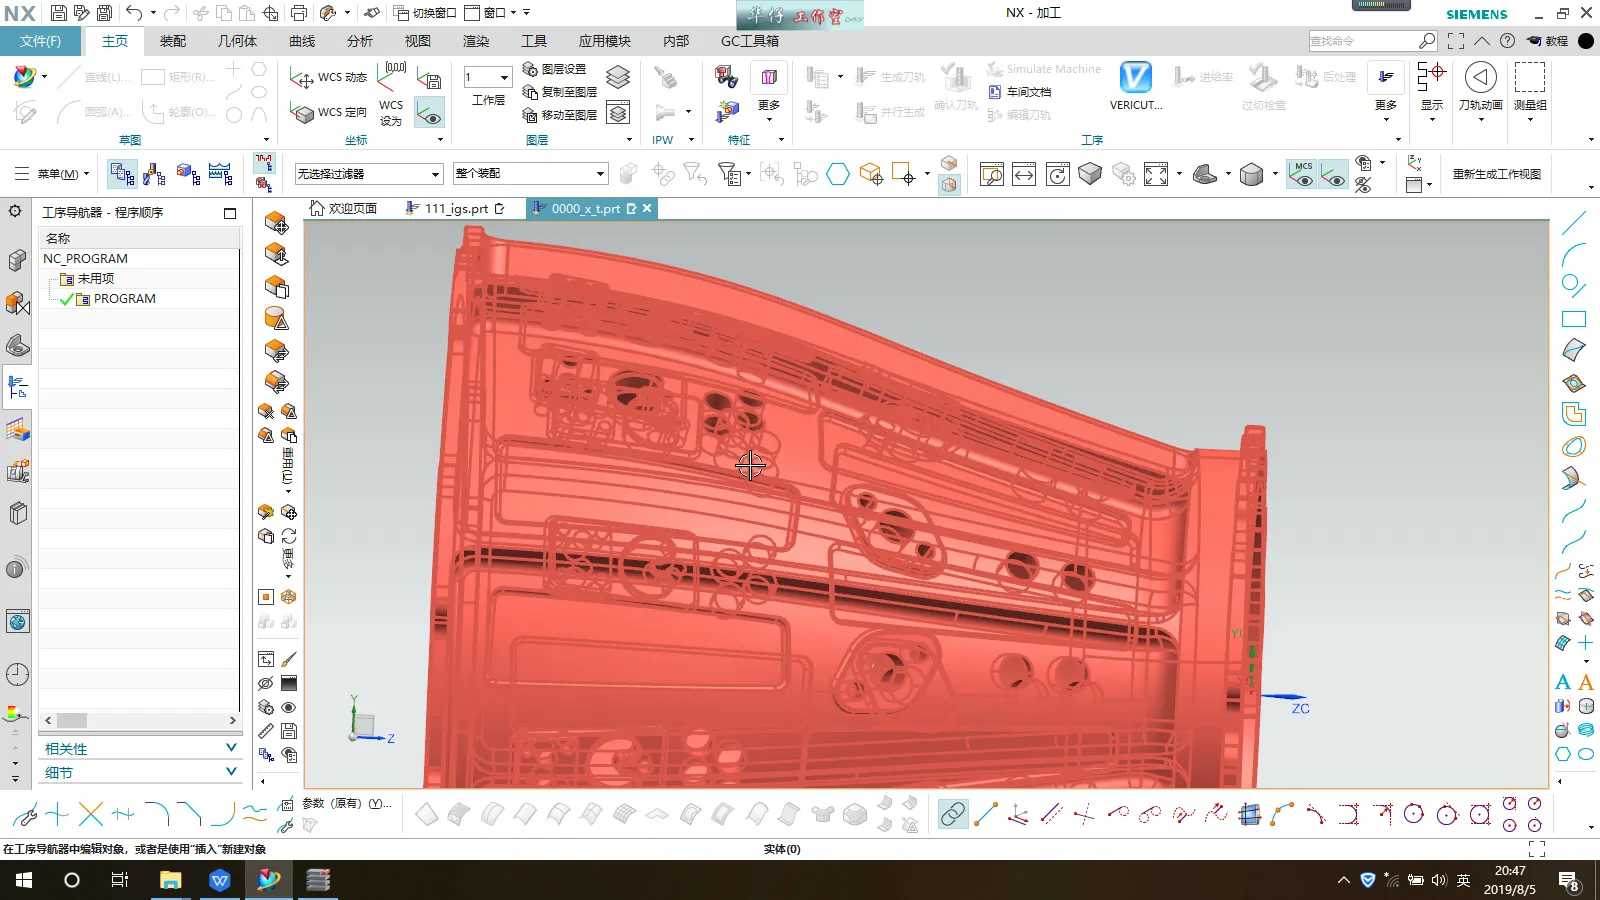Switch to 111_igs.prt document tab
This screenshot has width=1600, height=900.
[455, 208]
